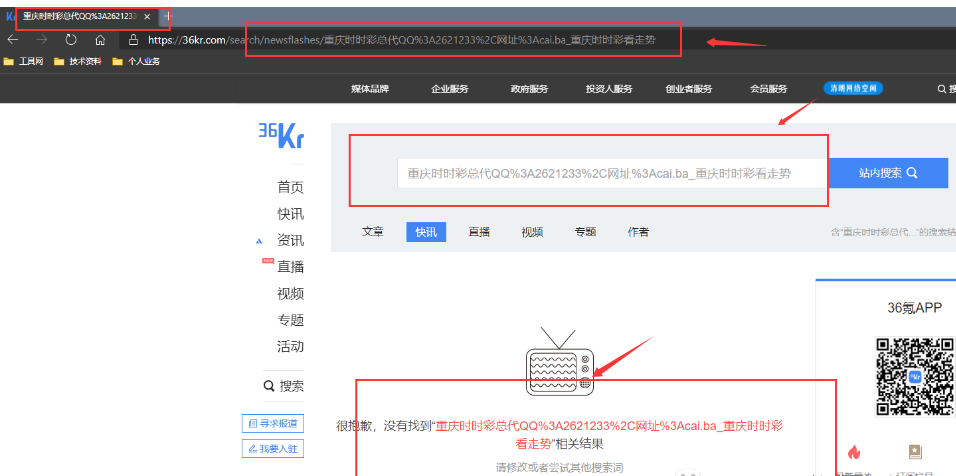Viewport: 956px width, 476px height.
Task: Click the sidebar 搜索 magnifier entry
Action: point(284,386)
